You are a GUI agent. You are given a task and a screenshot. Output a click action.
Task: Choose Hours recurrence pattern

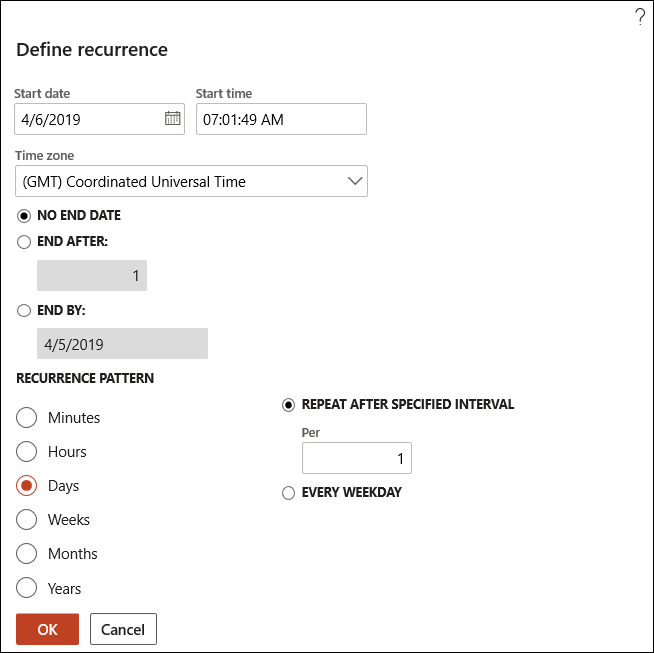[27, 452]
